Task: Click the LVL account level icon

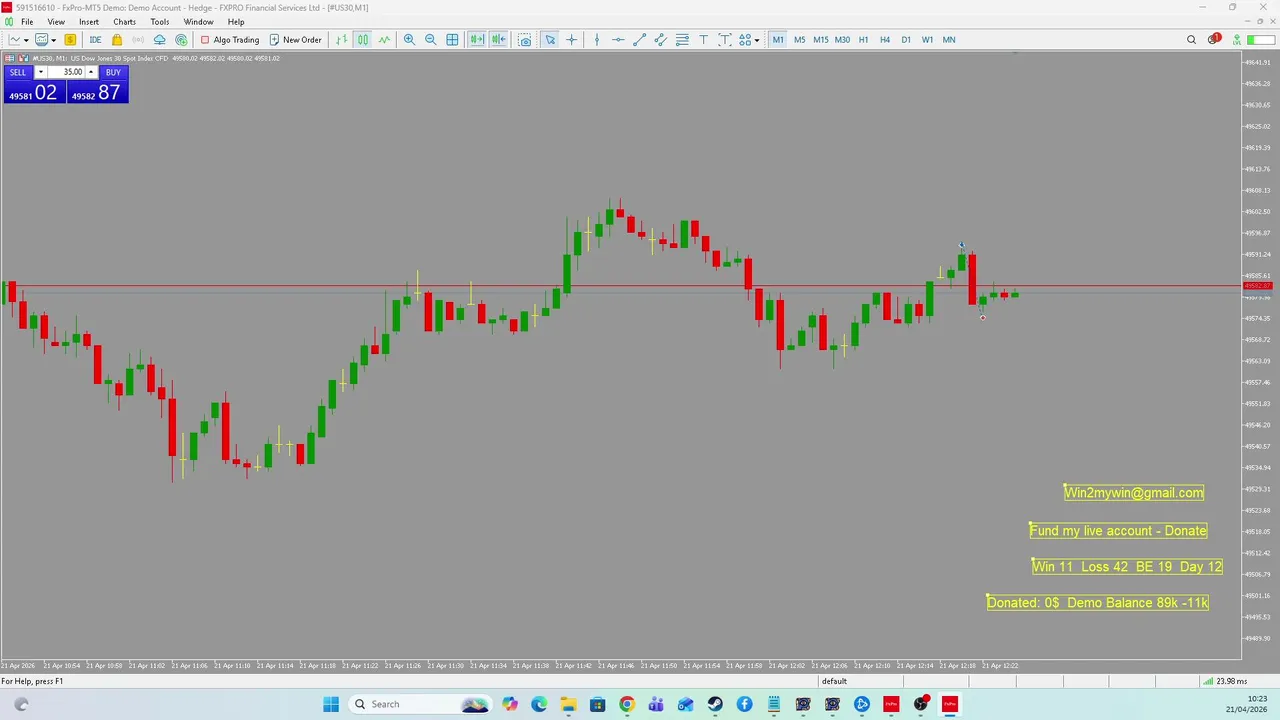Action: point(1236,40)
